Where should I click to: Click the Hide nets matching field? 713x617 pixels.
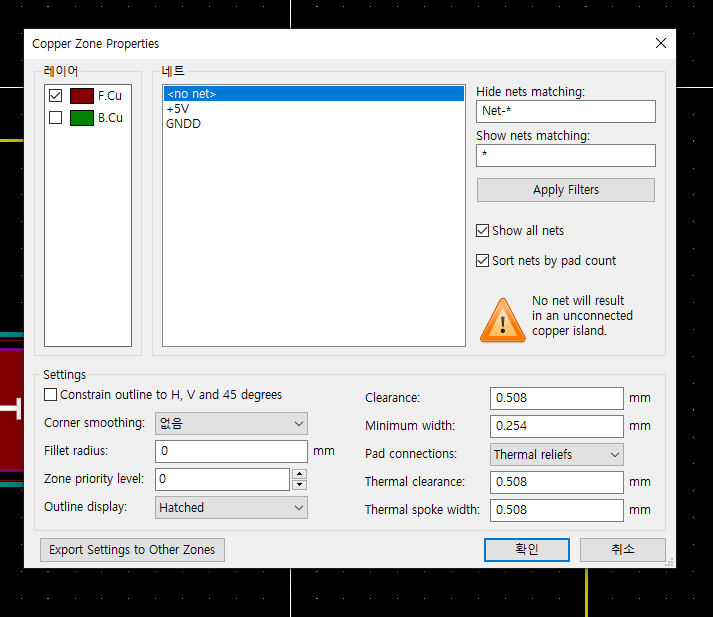tap(566, 111)
